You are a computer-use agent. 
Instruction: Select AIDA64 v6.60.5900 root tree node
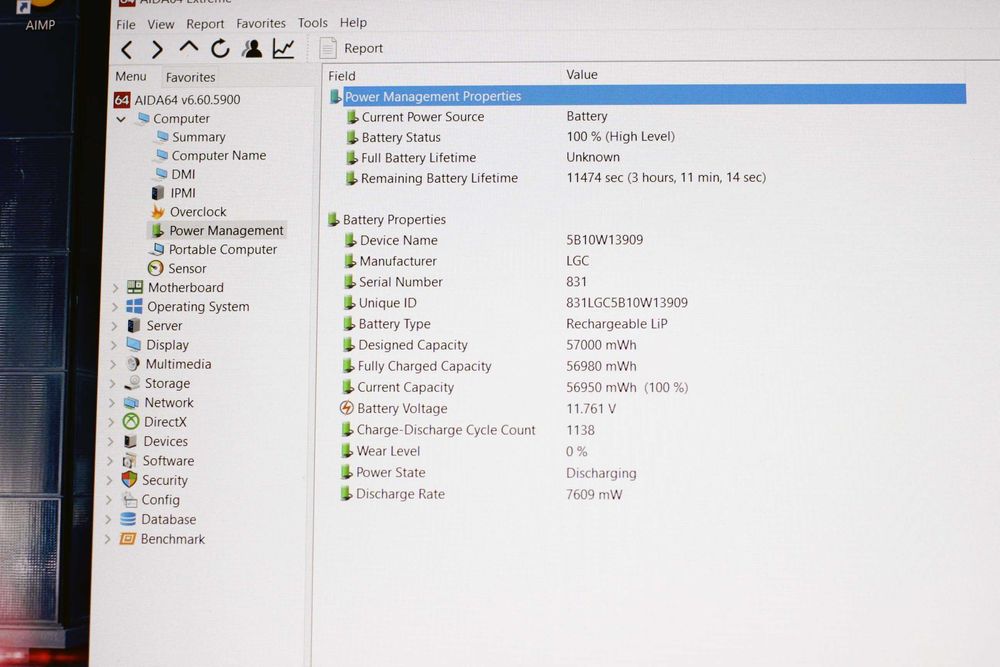click(x=177, y=100)
